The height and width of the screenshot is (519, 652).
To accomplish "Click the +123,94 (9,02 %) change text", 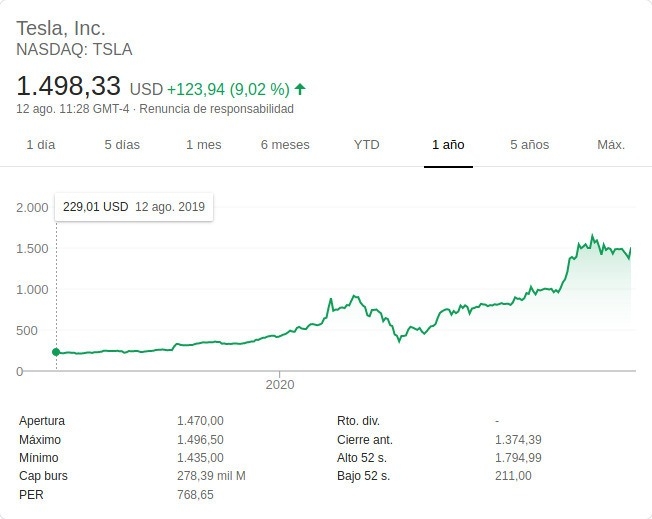I will (228, 89).
